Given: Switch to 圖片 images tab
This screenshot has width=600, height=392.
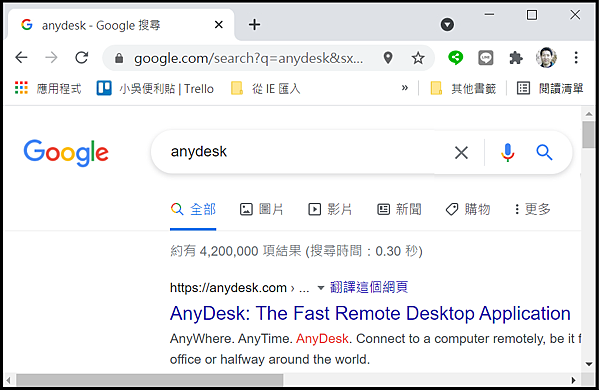Looking at the screenshot, I should [x=261, y=209].
